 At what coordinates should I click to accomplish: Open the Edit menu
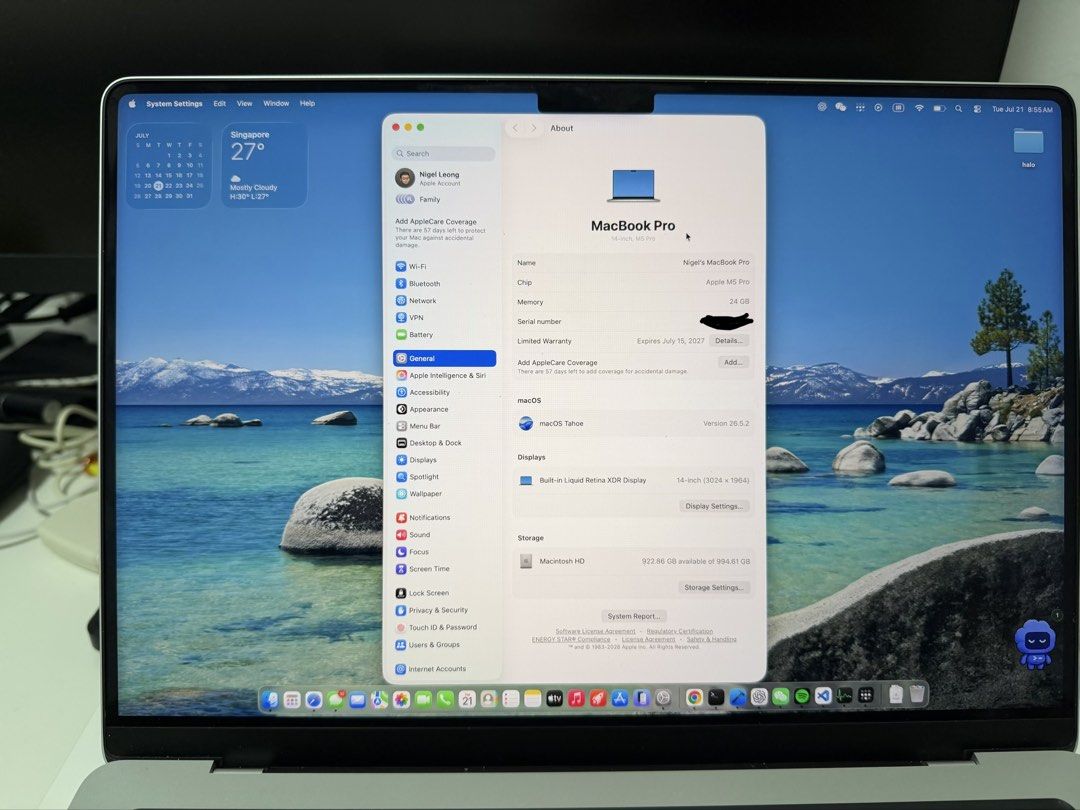coord(220,104)
